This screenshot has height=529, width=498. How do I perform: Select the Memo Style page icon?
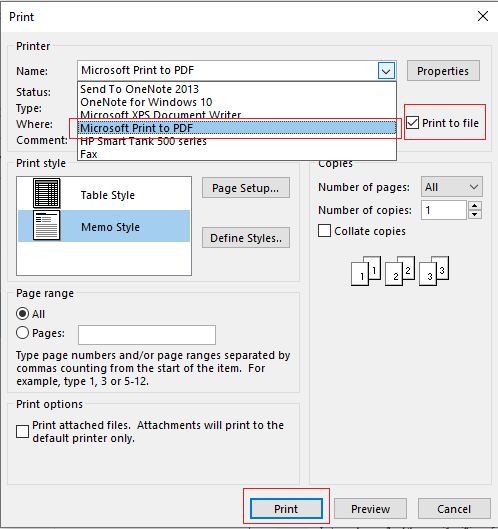[x=47, y=225]
